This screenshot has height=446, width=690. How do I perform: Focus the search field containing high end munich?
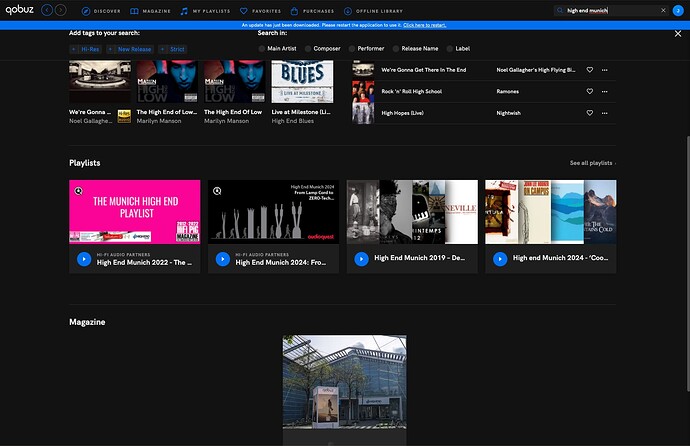612,11
